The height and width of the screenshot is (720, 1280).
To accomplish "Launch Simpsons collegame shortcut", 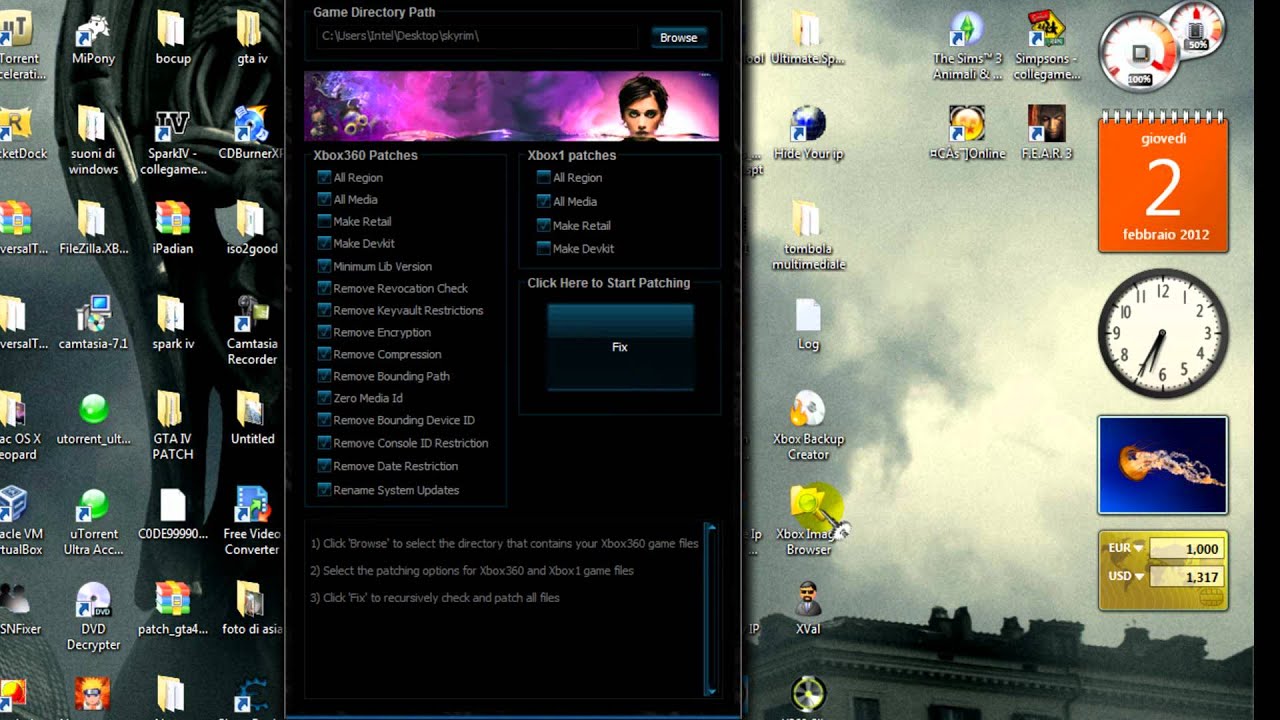I will point(1047,45).
